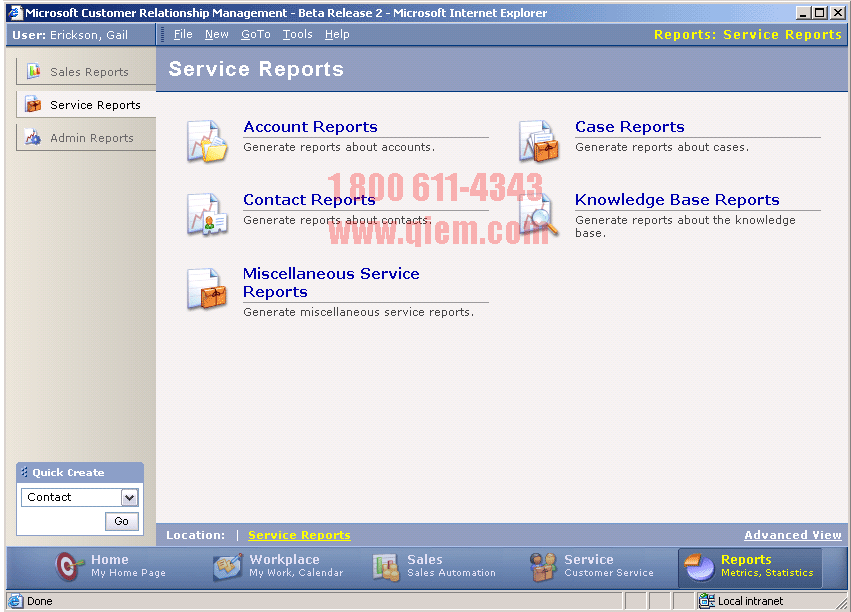Click the Internet Explorer icon in title bar
This screenshot has height=612, width=851.
[x=15, y=12]
